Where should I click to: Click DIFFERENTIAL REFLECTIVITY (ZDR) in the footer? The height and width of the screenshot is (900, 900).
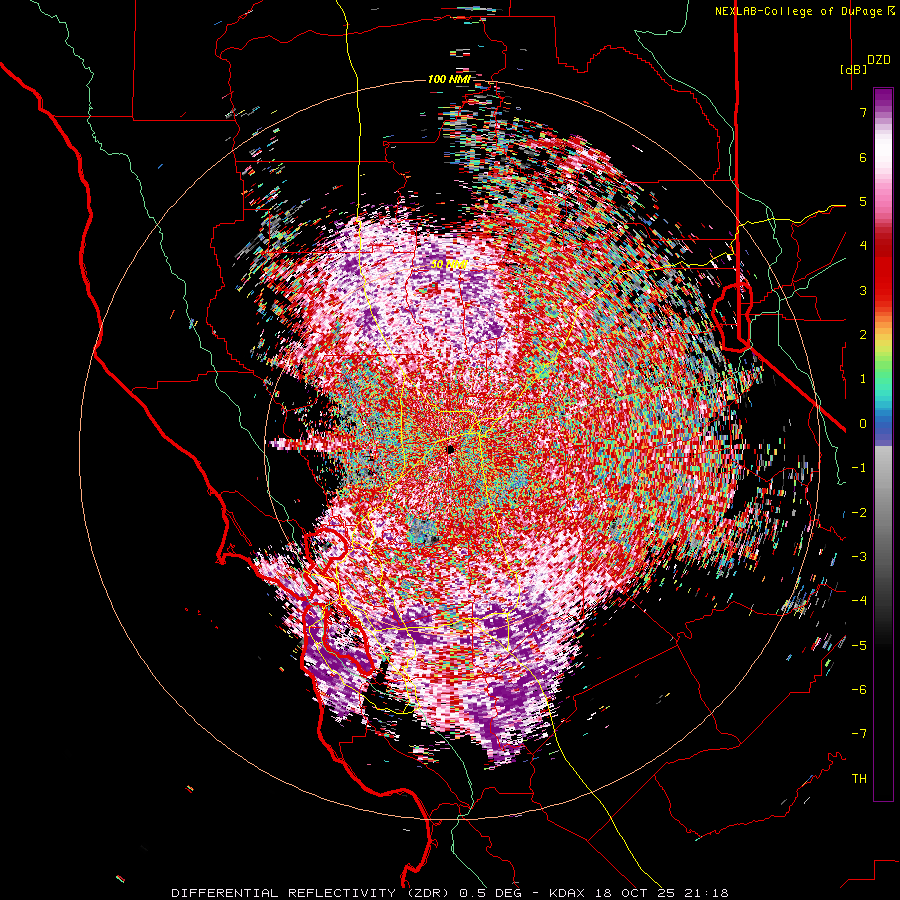pos(312,893)
